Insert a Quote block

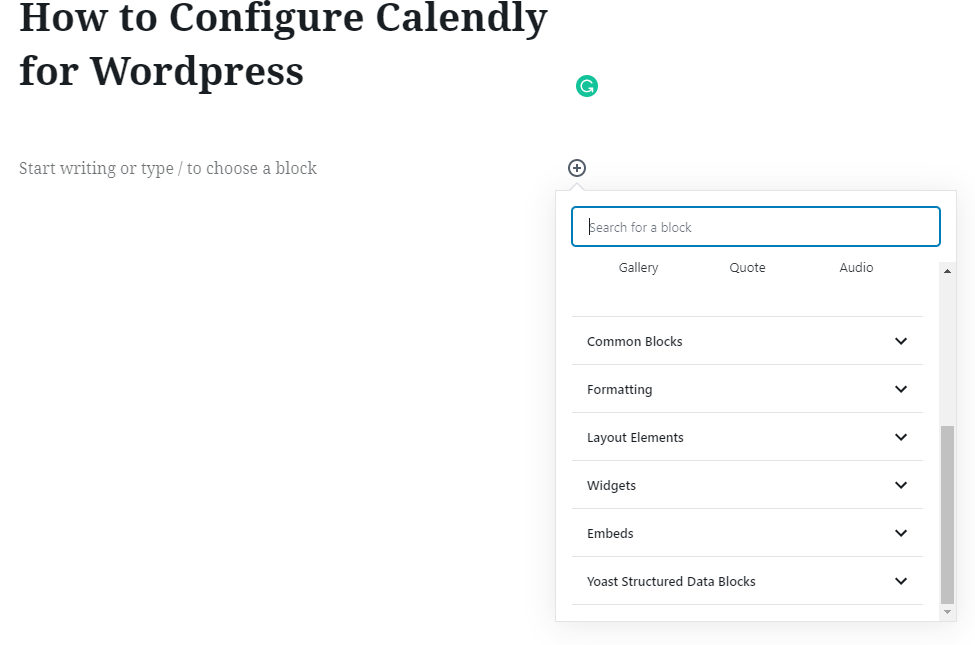click(x=747, y=268)
